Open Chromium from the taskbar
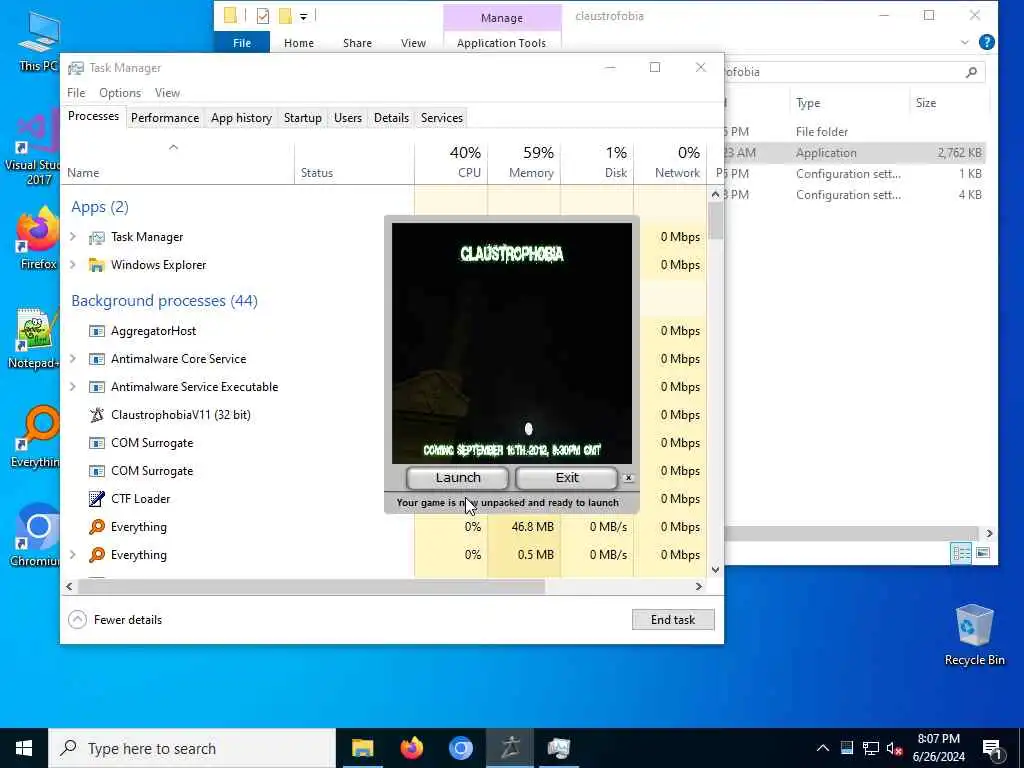Viewport: 1024px width, 768px height. pyautogui.click(x=460, y=748)
